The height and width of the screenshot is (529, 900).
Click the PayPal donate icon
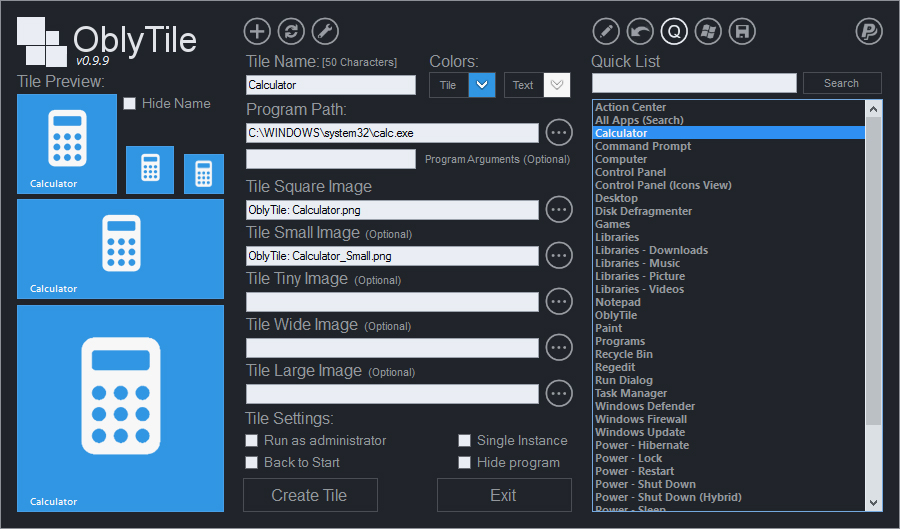[x=869, y=32]
